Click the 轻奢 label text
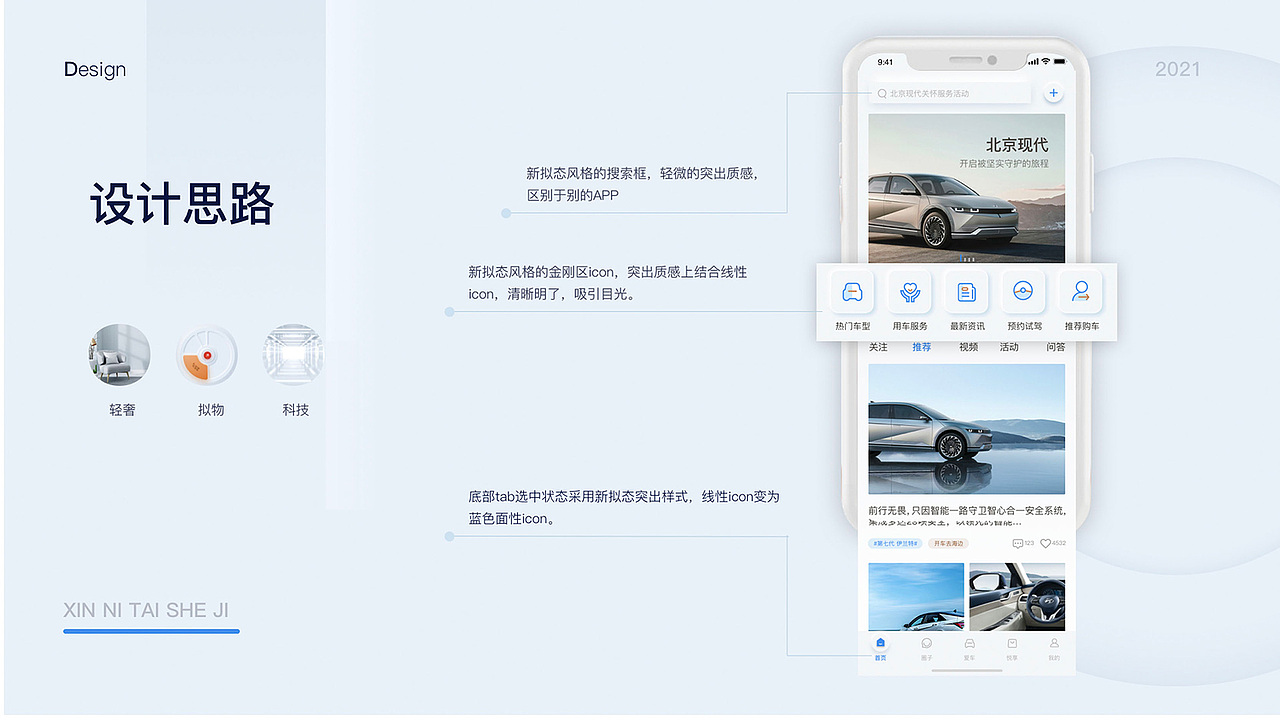 122,410
